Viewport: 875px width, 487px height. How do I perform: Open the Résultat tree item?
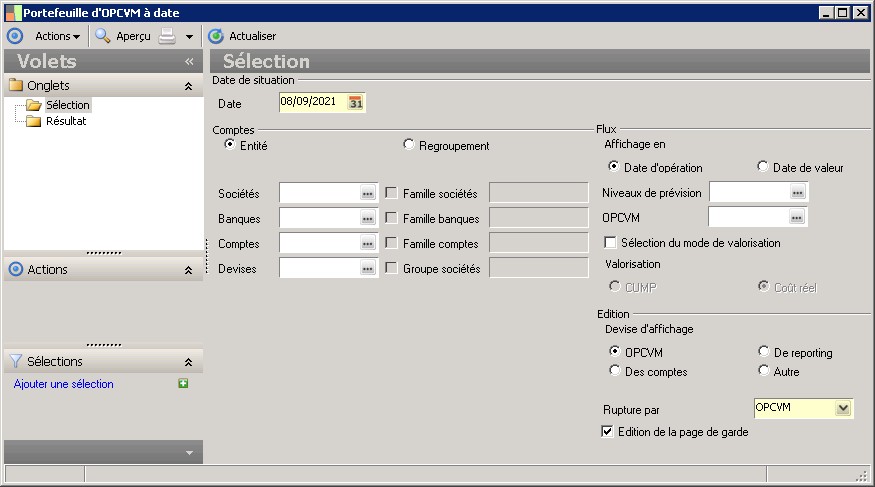tap(66, 121)
